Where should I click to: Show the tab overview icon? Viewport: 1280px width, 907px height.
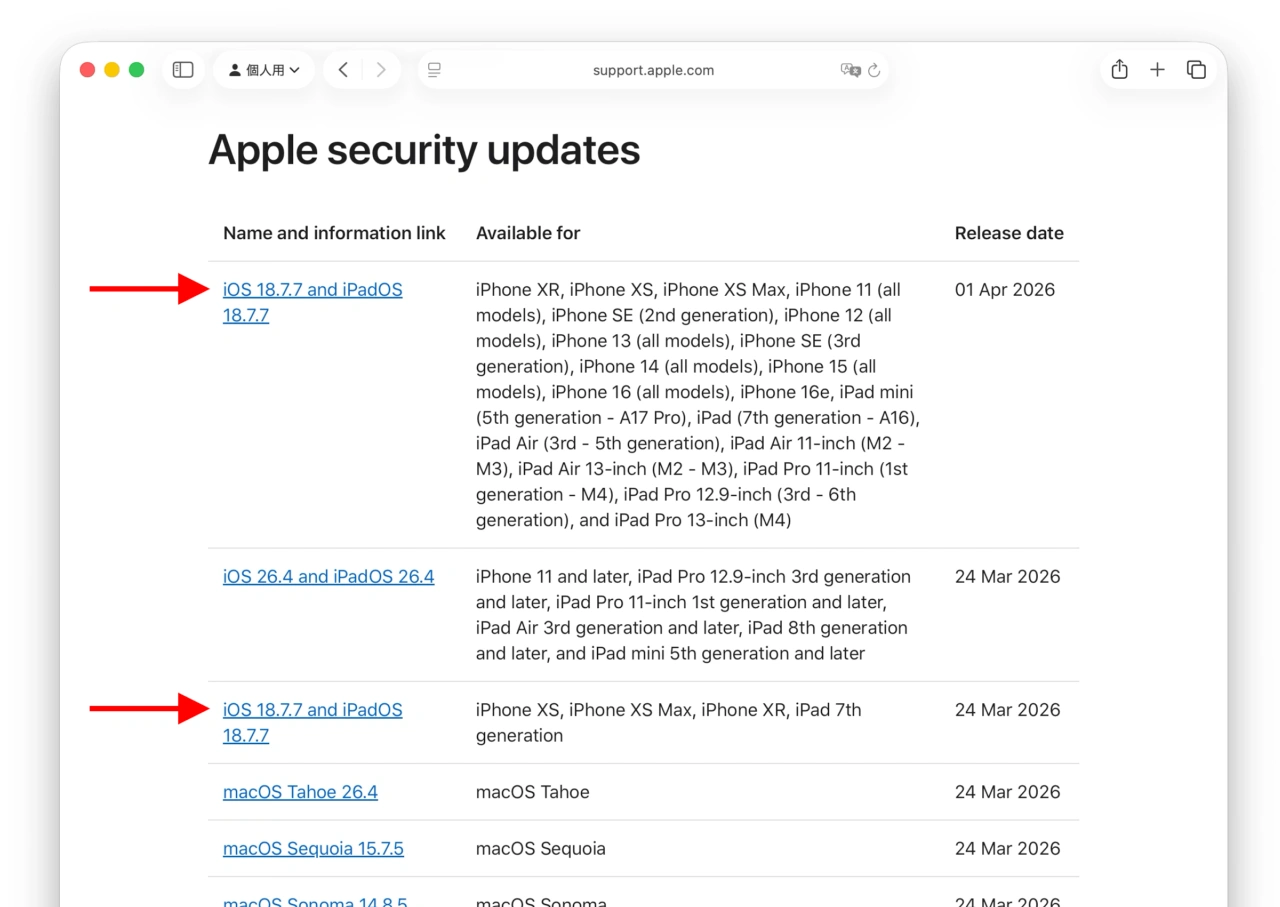(1196, 70)
